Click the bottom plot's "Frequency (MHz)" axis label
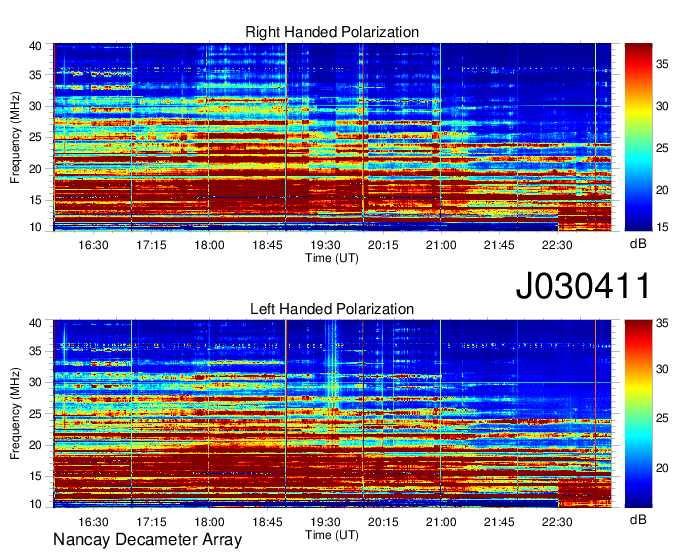 coord(15,414)
